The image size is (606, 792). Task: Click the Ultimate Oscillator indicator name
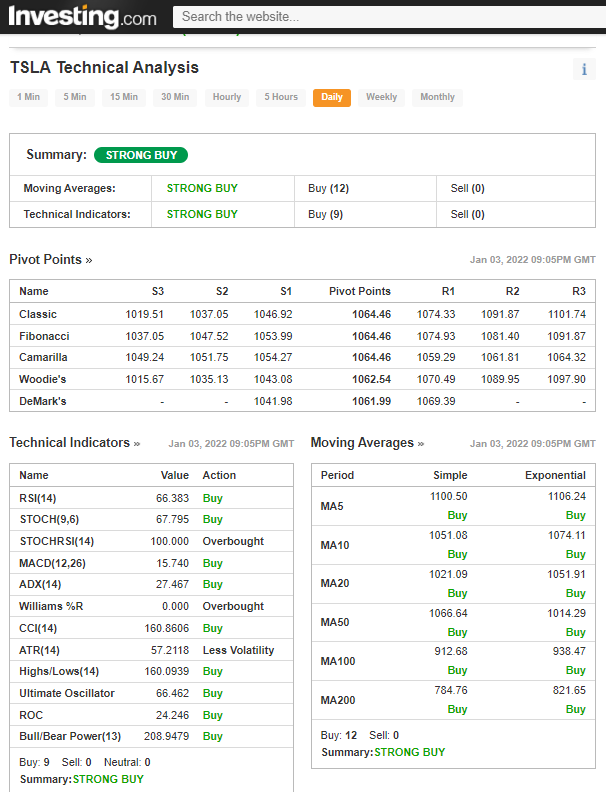pos(67,694)
